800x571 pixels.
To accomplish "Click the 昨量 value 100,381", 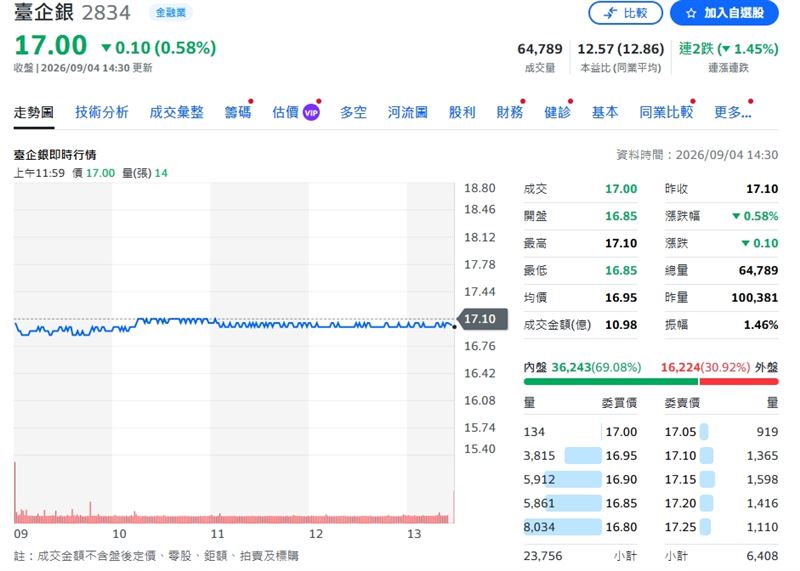I will point(755,297).
